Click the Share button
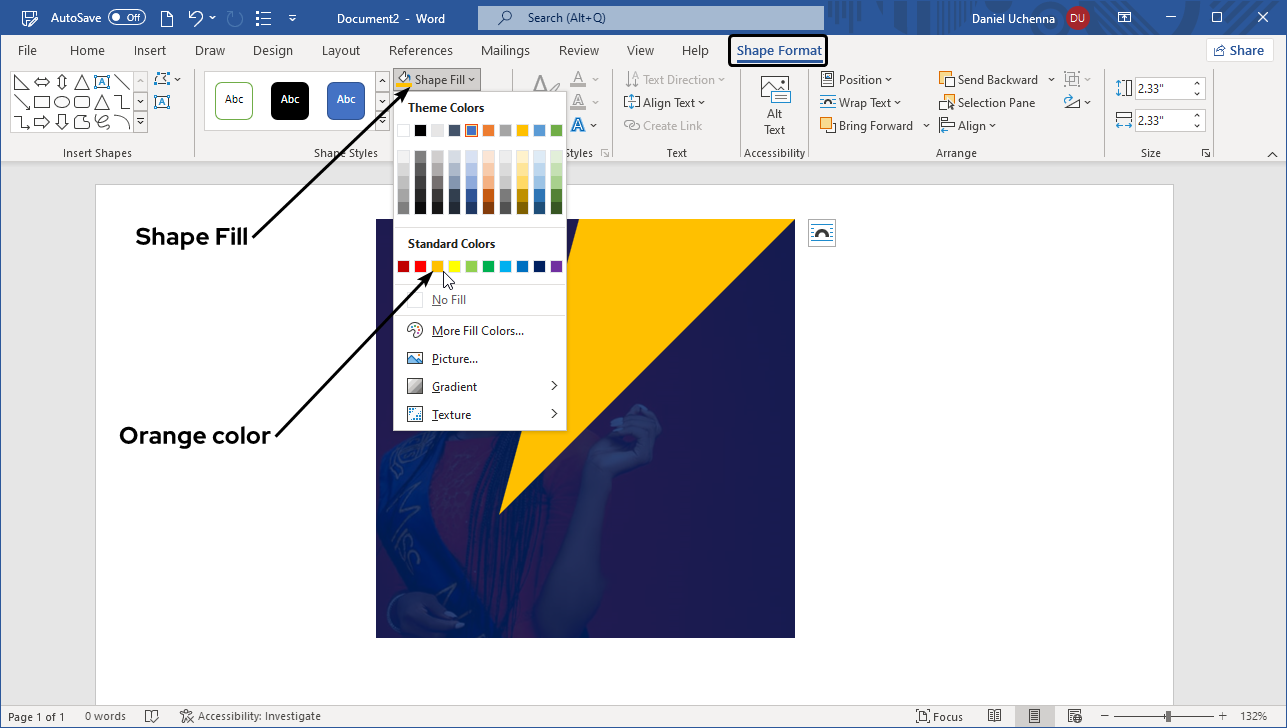The image size is (1287, 728). click(1238, 51)
